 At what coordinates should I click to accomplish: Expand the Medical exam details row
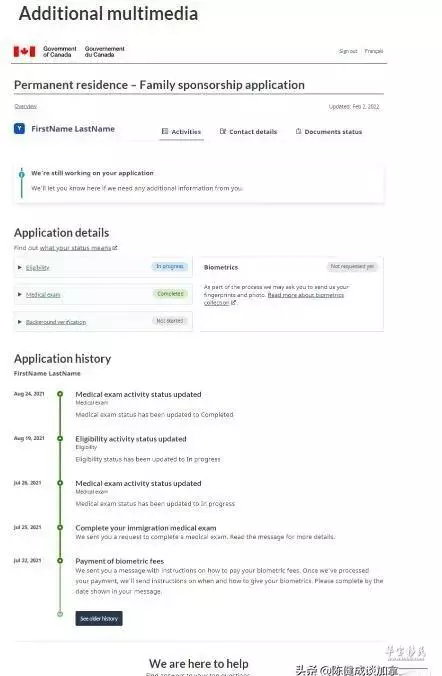pos(103,294)
